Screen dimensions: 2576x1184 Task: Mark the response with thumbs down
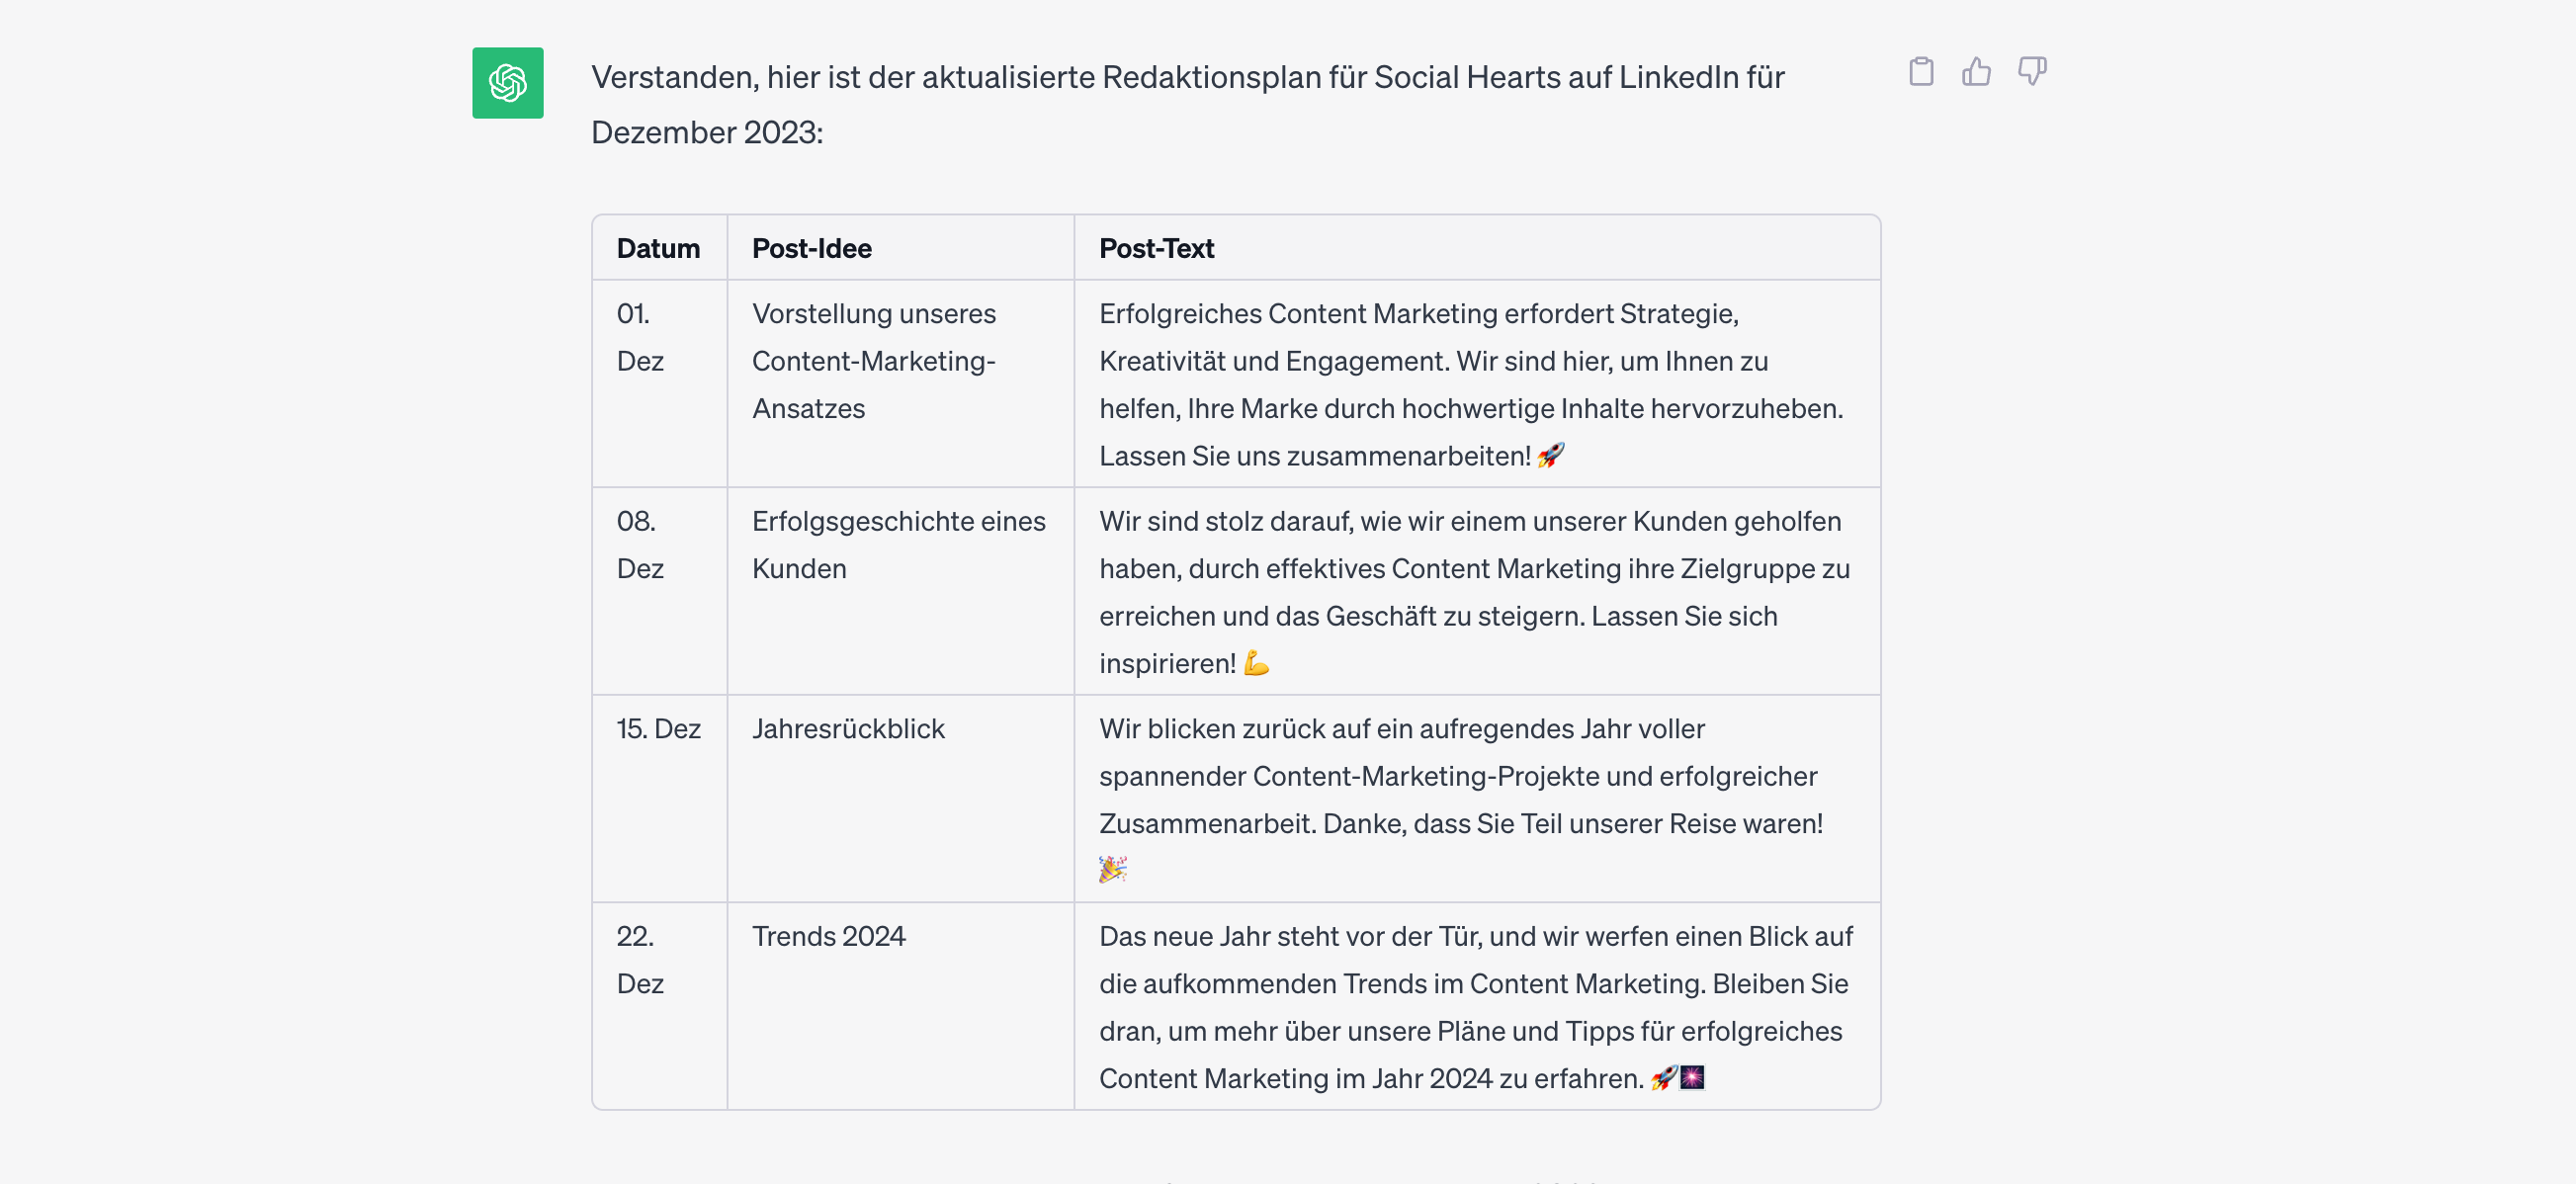pyautogui.click(x=2032, y=72)
